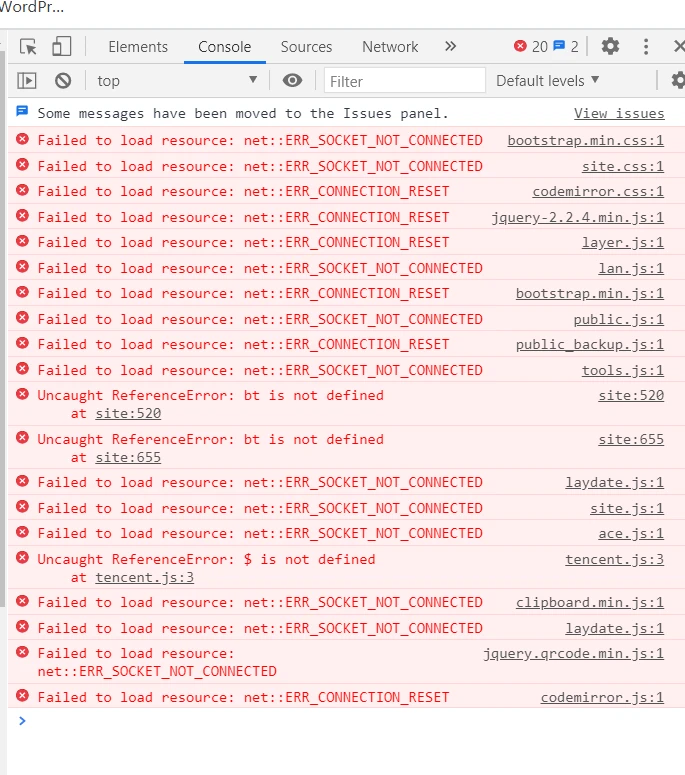The width and height of the screenshot is (685, 775).
Task: Open the Sources tab
Action: click(x=306, y=47)
